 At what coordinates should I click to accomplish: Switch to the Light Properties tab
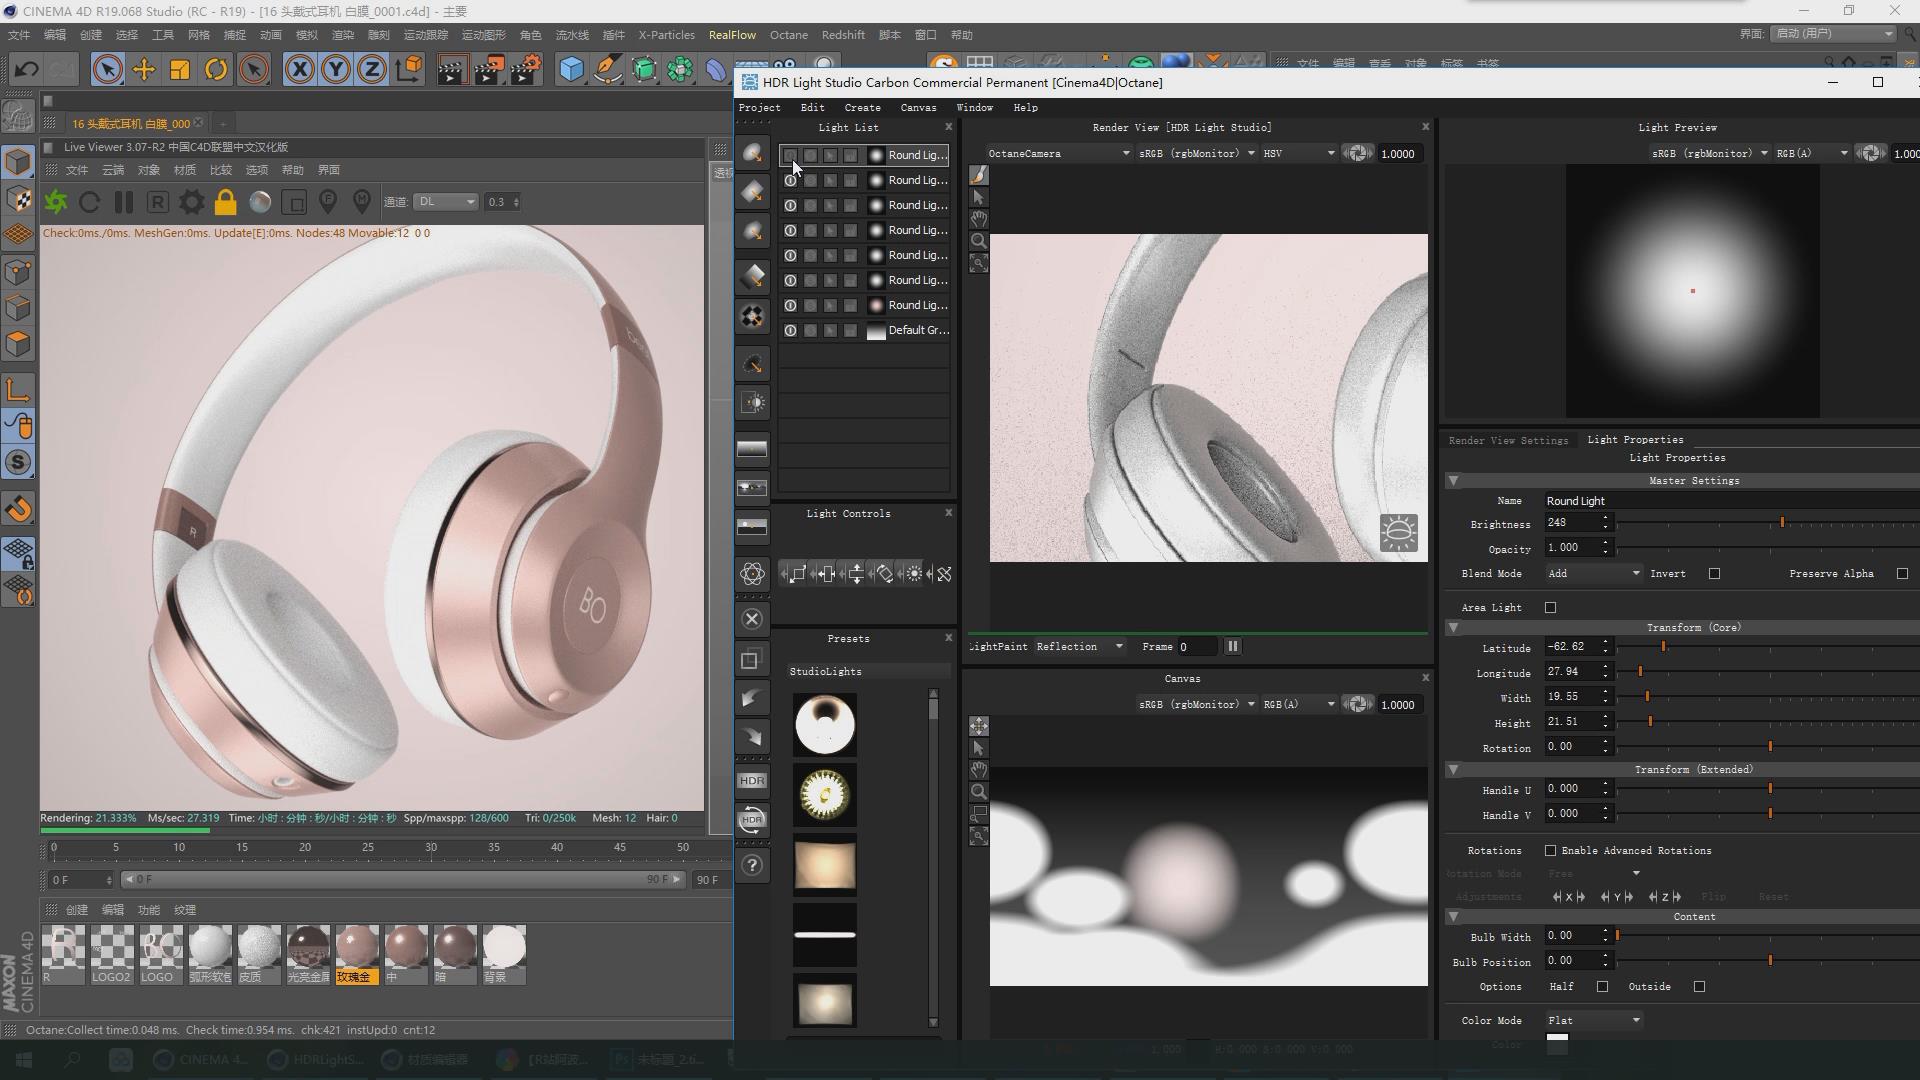tap(1635, 440)
